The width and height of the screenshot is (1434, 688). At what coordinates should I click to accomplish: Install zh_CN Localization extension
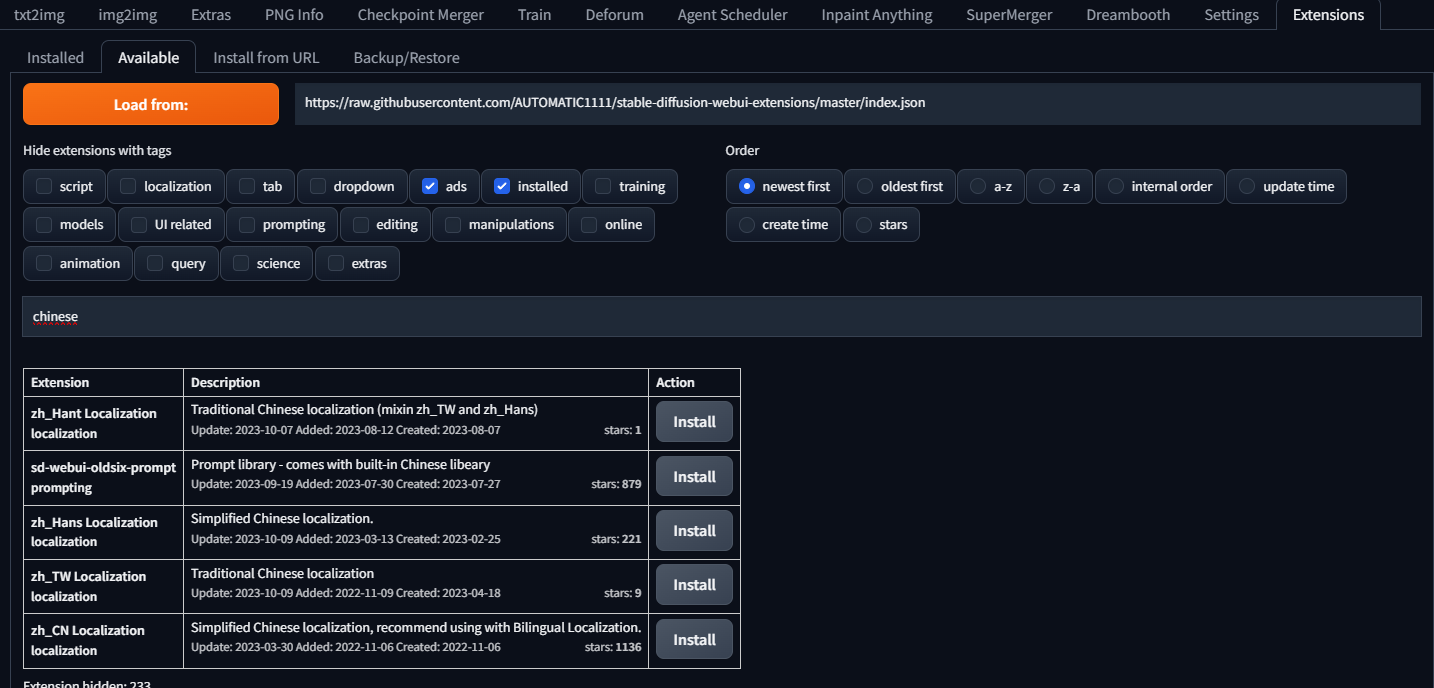point(694,640)
